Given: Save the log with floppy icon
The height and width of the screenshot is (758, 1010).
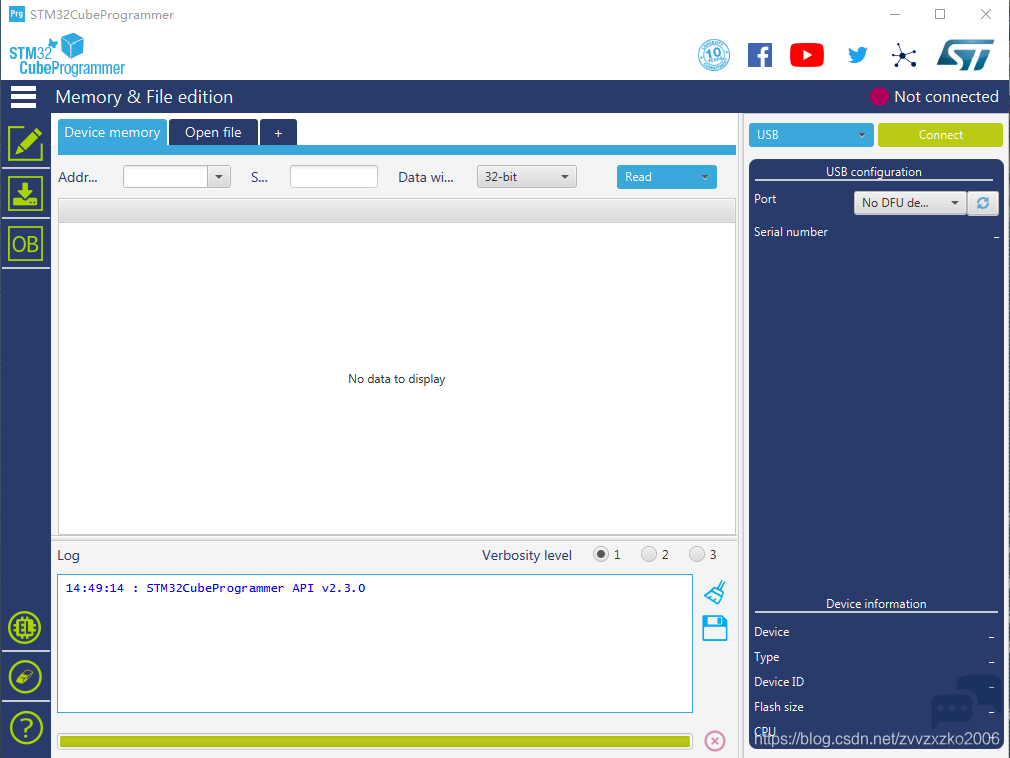Looking at the screenshot, I should 714,628.
